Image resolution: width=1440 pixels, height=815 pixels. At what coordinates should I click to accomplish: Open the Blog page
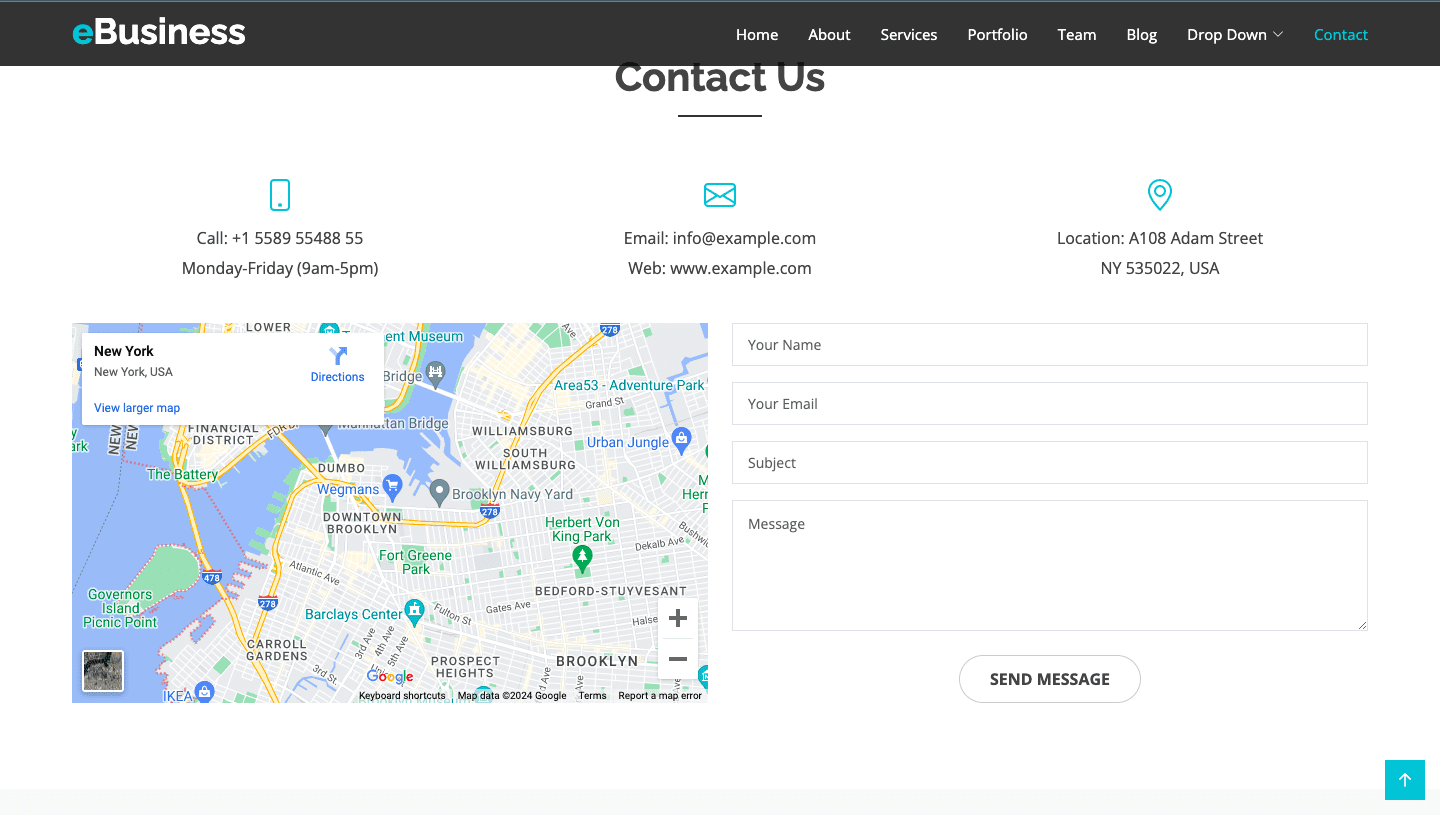point(1141,34)
